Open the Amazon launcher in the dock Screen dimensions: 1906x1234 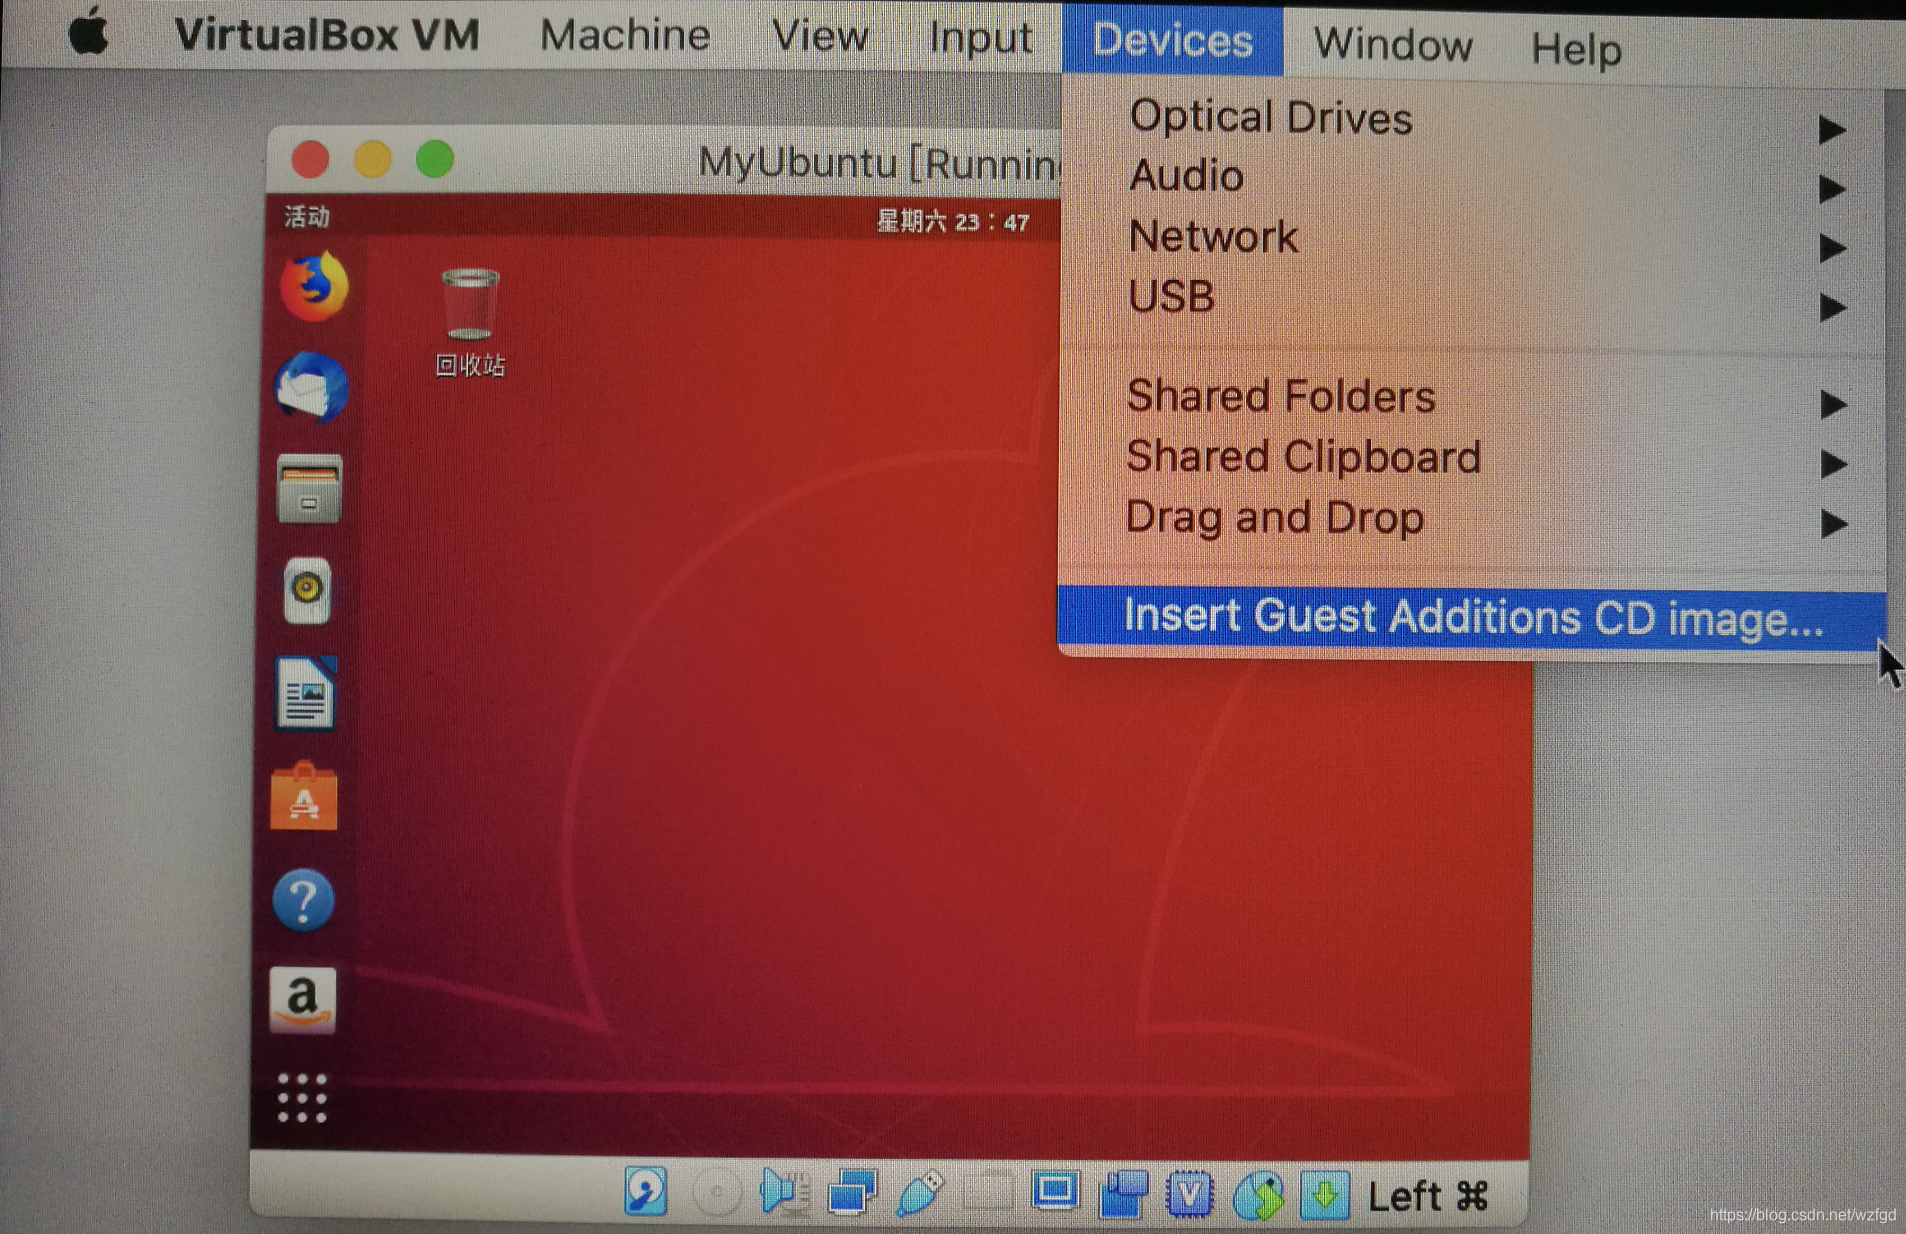click(303, 1000)
